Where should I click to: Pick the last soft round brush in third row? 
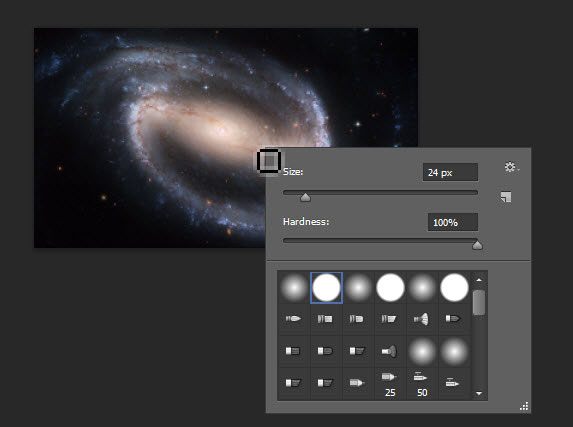tap(454, 352)
